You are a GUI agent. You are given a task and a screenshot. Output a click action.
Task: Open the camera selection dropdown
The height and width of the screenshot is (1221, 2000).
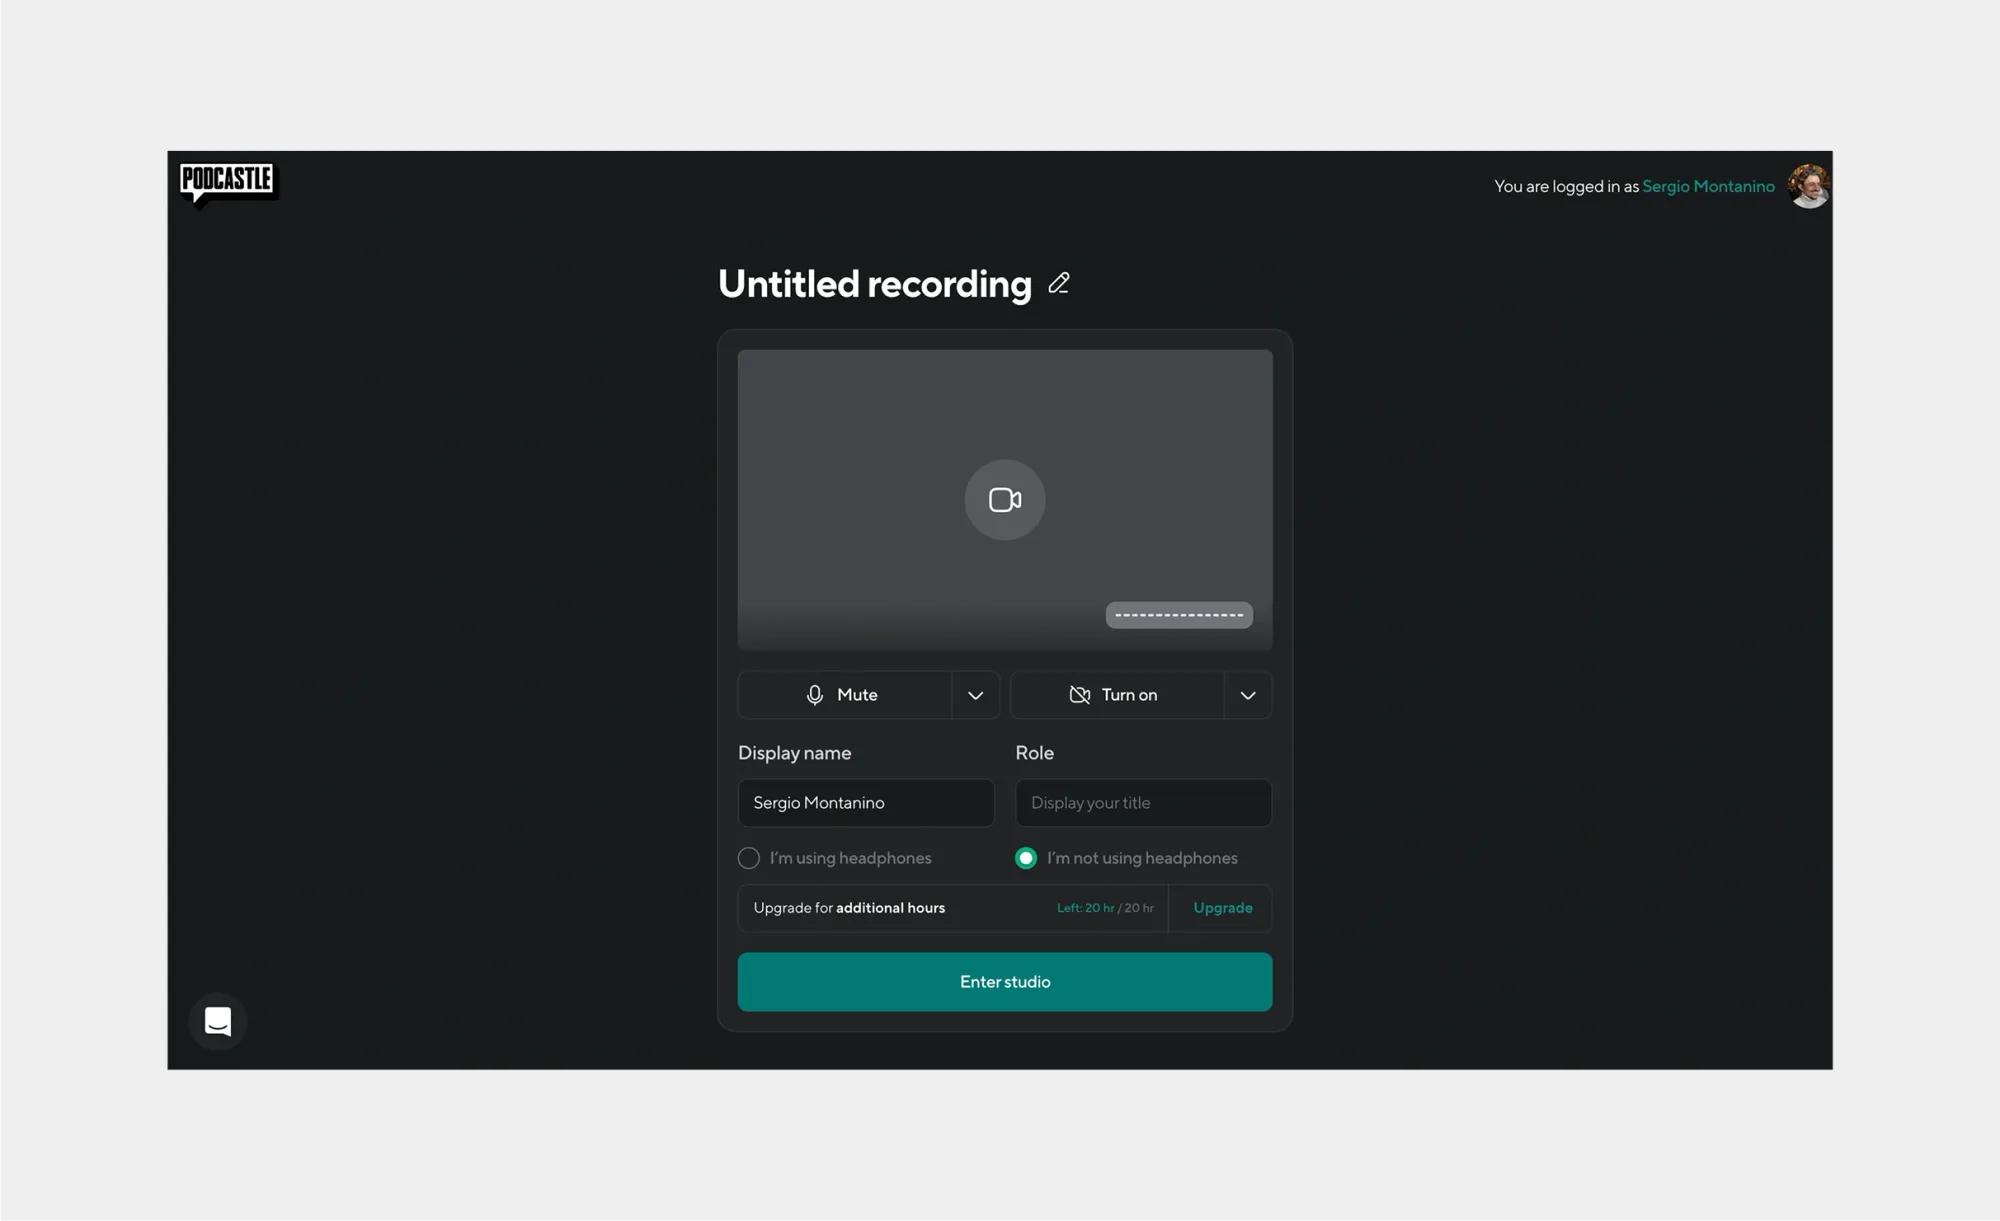tap(1247, 694)
